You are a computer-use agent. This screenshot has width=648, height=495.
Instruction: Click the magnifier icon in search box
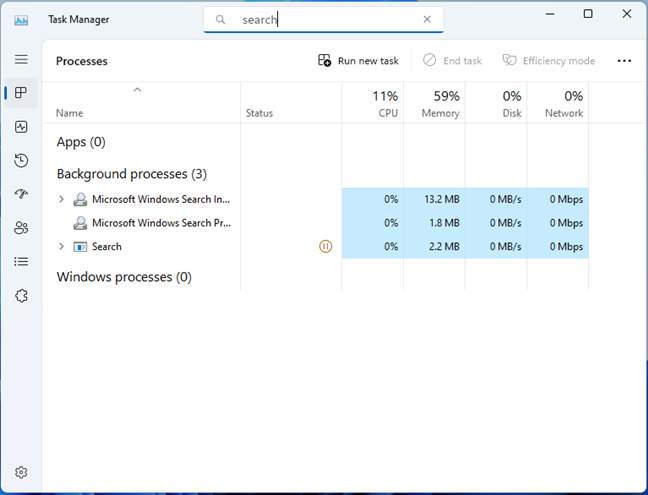click(221, 19)
